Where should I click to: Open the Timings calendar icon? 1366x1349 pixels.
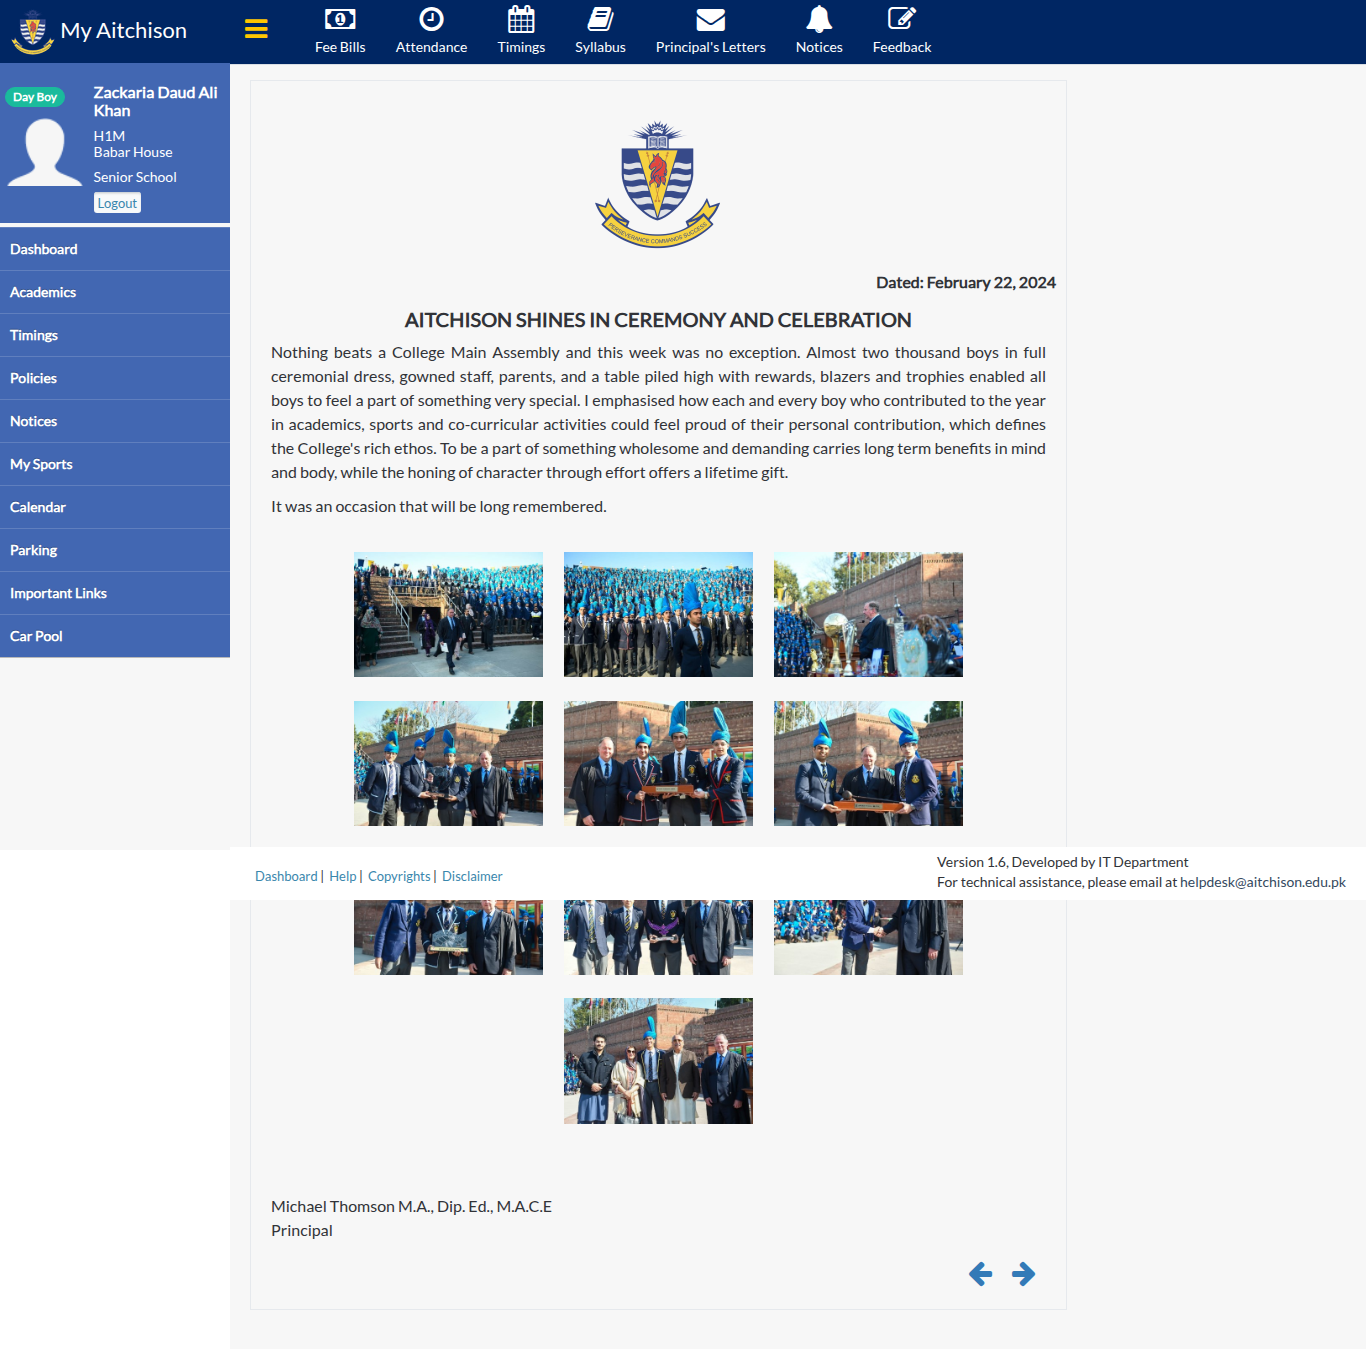(521, 19)
